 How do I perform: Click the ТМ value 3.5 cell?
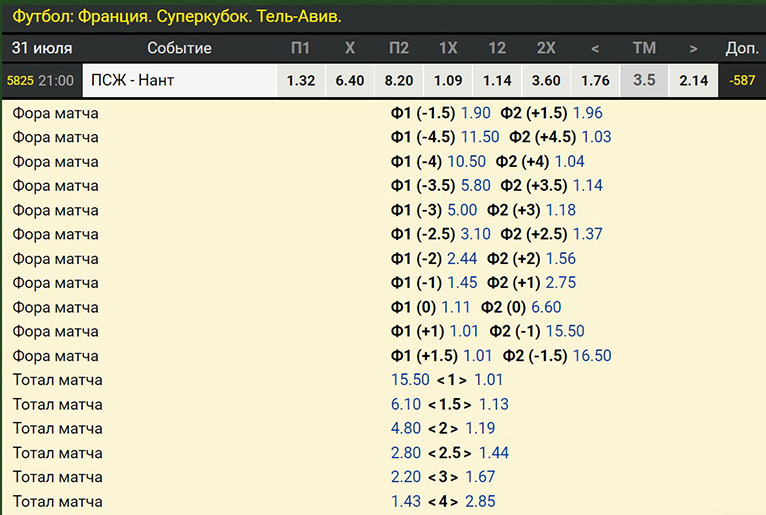point(644,80)
